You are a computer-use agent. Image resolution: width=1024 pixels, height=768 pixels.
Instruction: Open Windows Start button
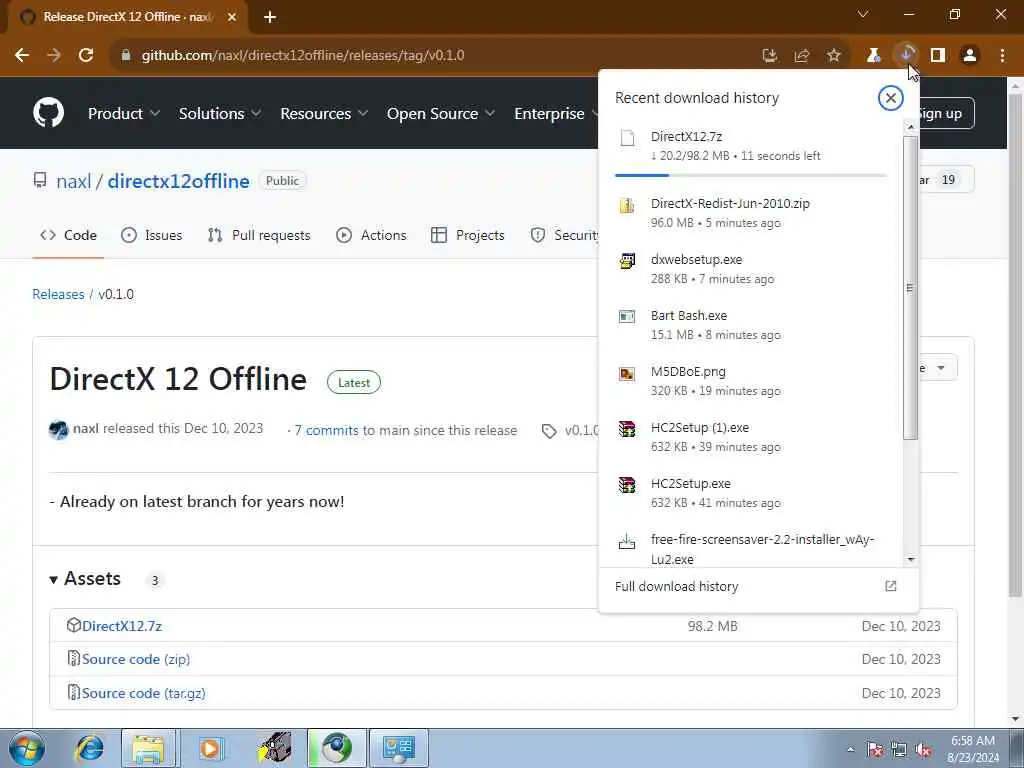coord(27,748)
